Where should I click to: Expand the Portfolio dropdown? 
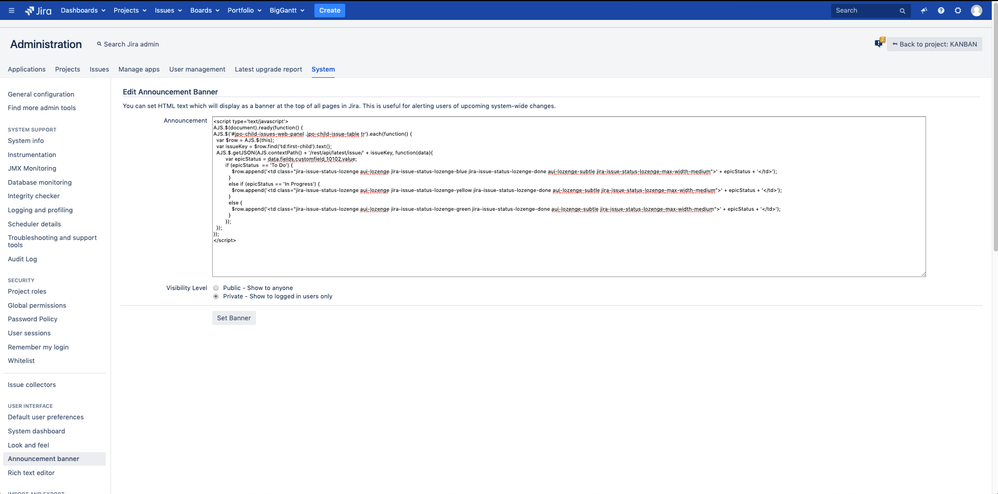click(244, 10)
